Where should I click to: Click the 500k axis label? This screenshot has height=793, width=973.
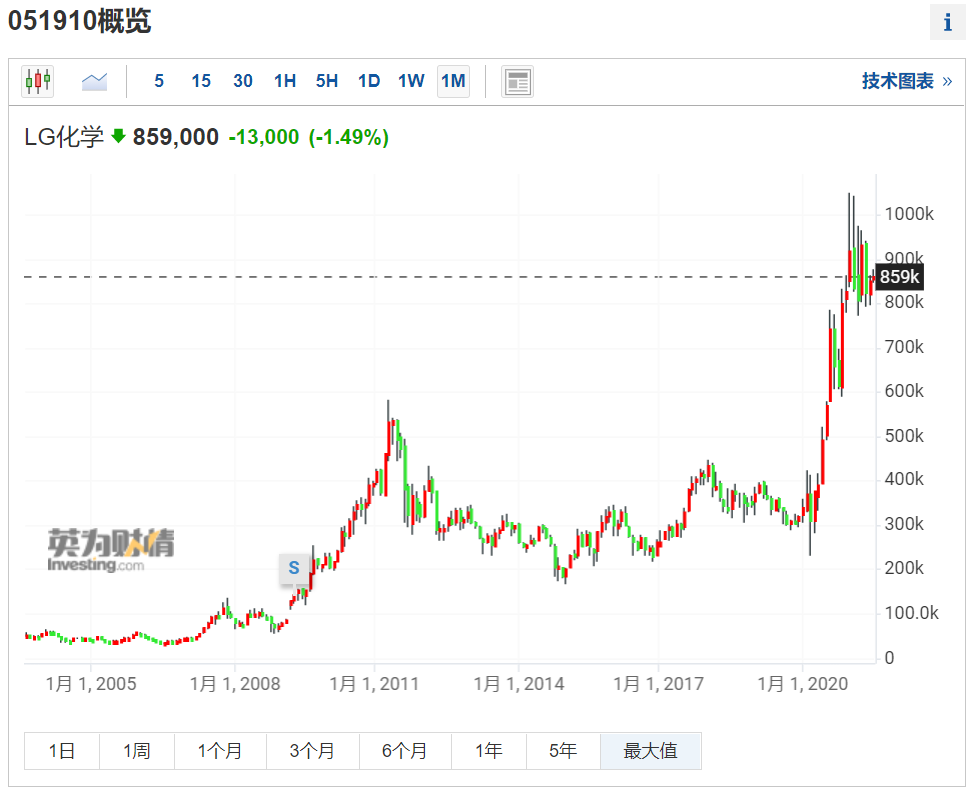pyautogui.click(x=904, y=436)
